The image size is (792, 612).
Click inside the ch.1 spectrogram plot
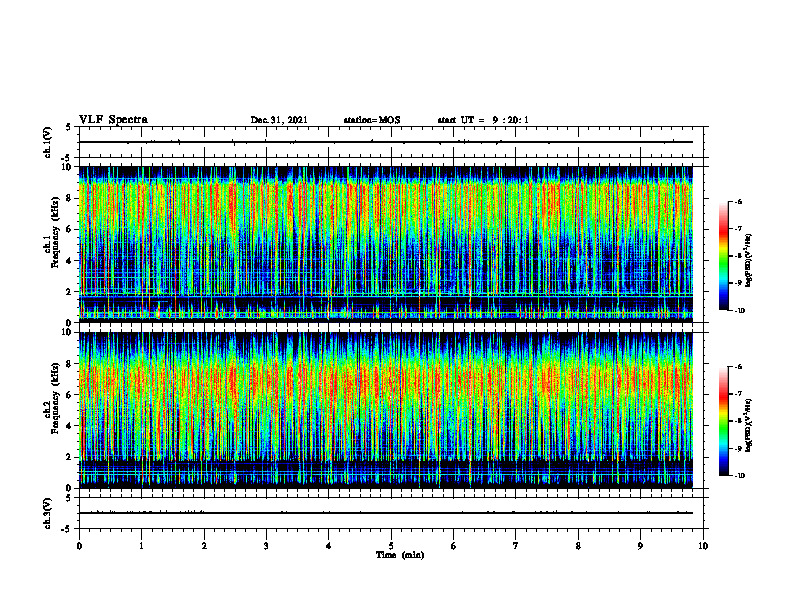(x=386, y=244)
